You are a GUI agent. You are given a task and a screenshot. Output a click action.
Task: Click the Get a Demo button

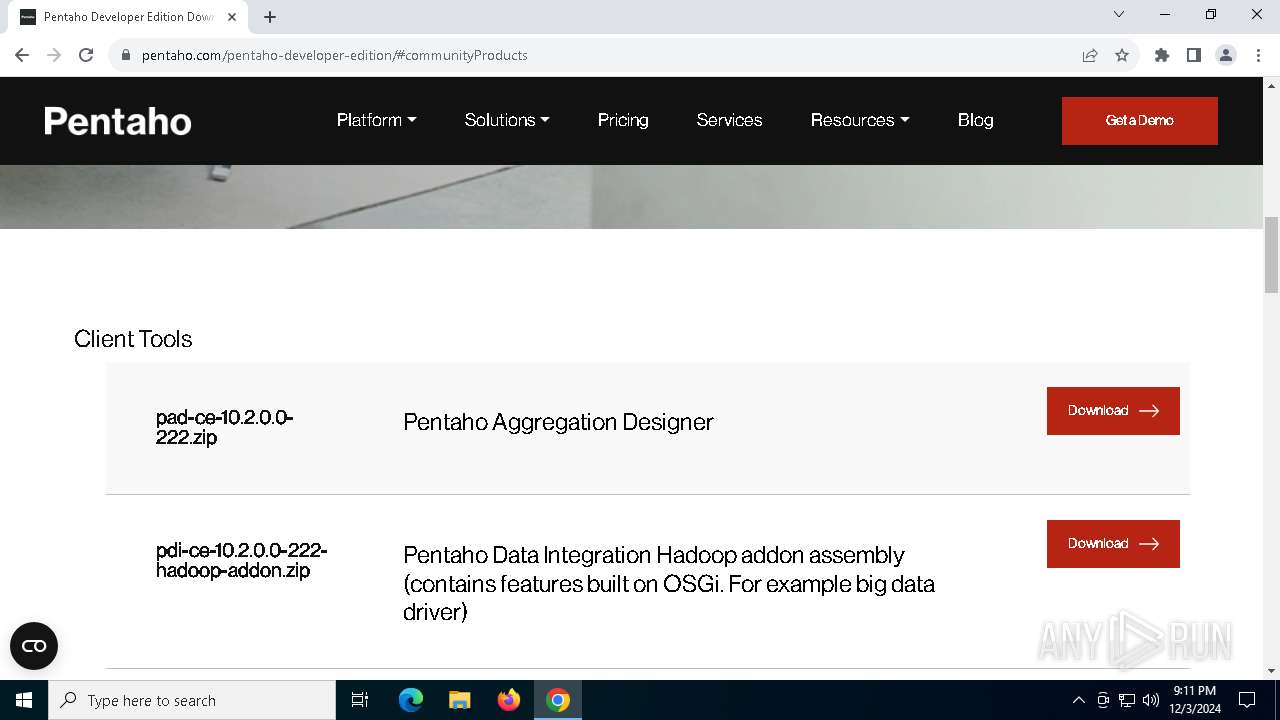click(x=1140, y=121)
